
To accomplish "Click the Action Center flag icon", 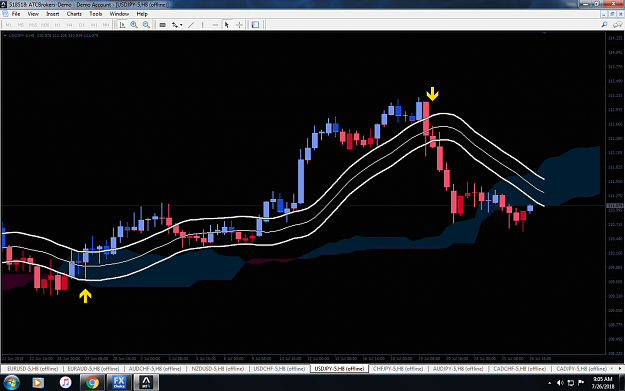I will (581, 383).
